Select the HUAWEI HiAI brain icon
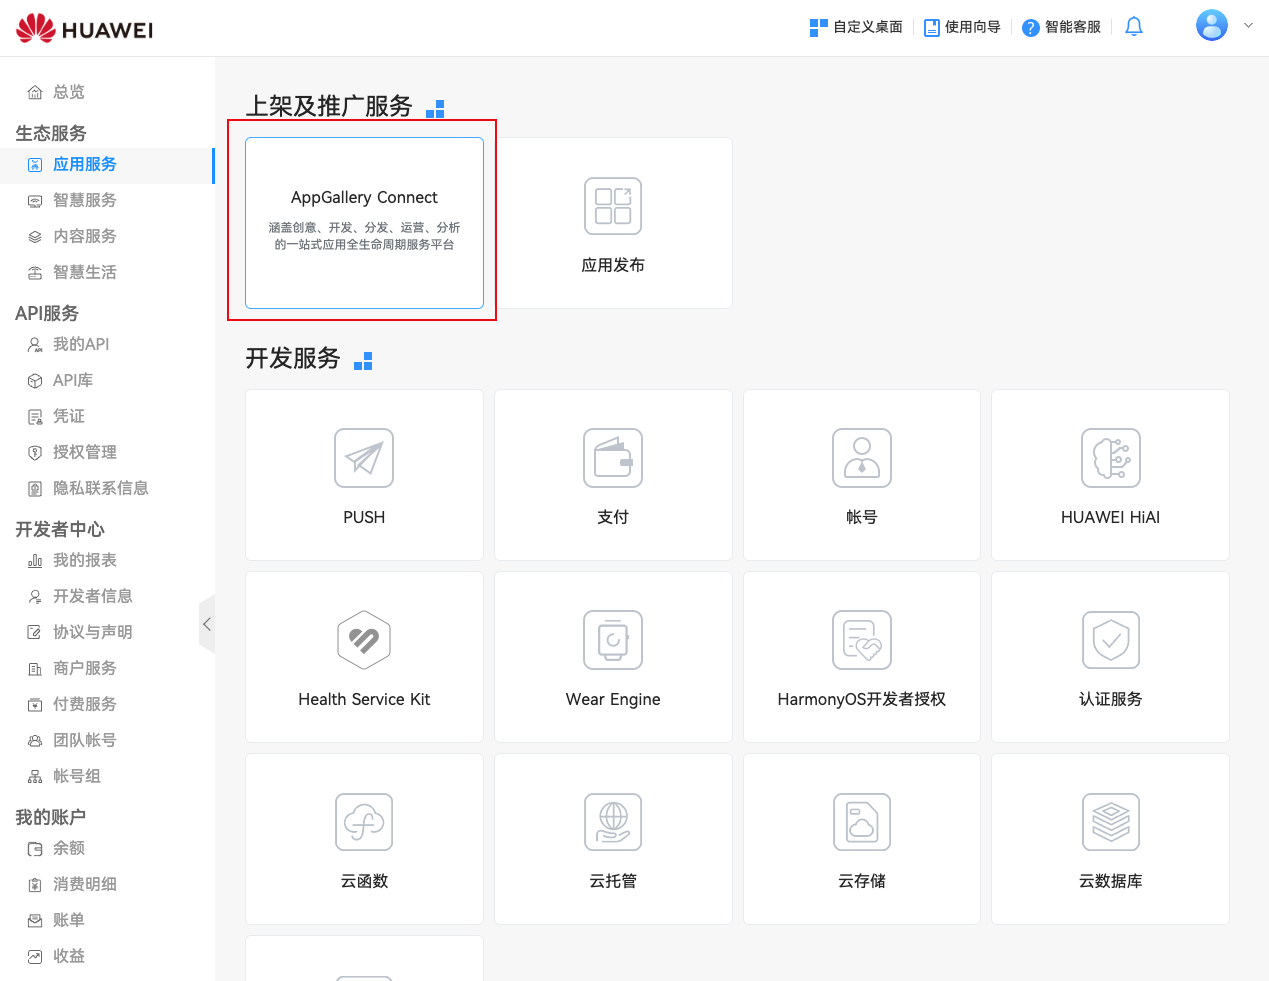Screen dimensions: 1269x981 [1110, 458]
